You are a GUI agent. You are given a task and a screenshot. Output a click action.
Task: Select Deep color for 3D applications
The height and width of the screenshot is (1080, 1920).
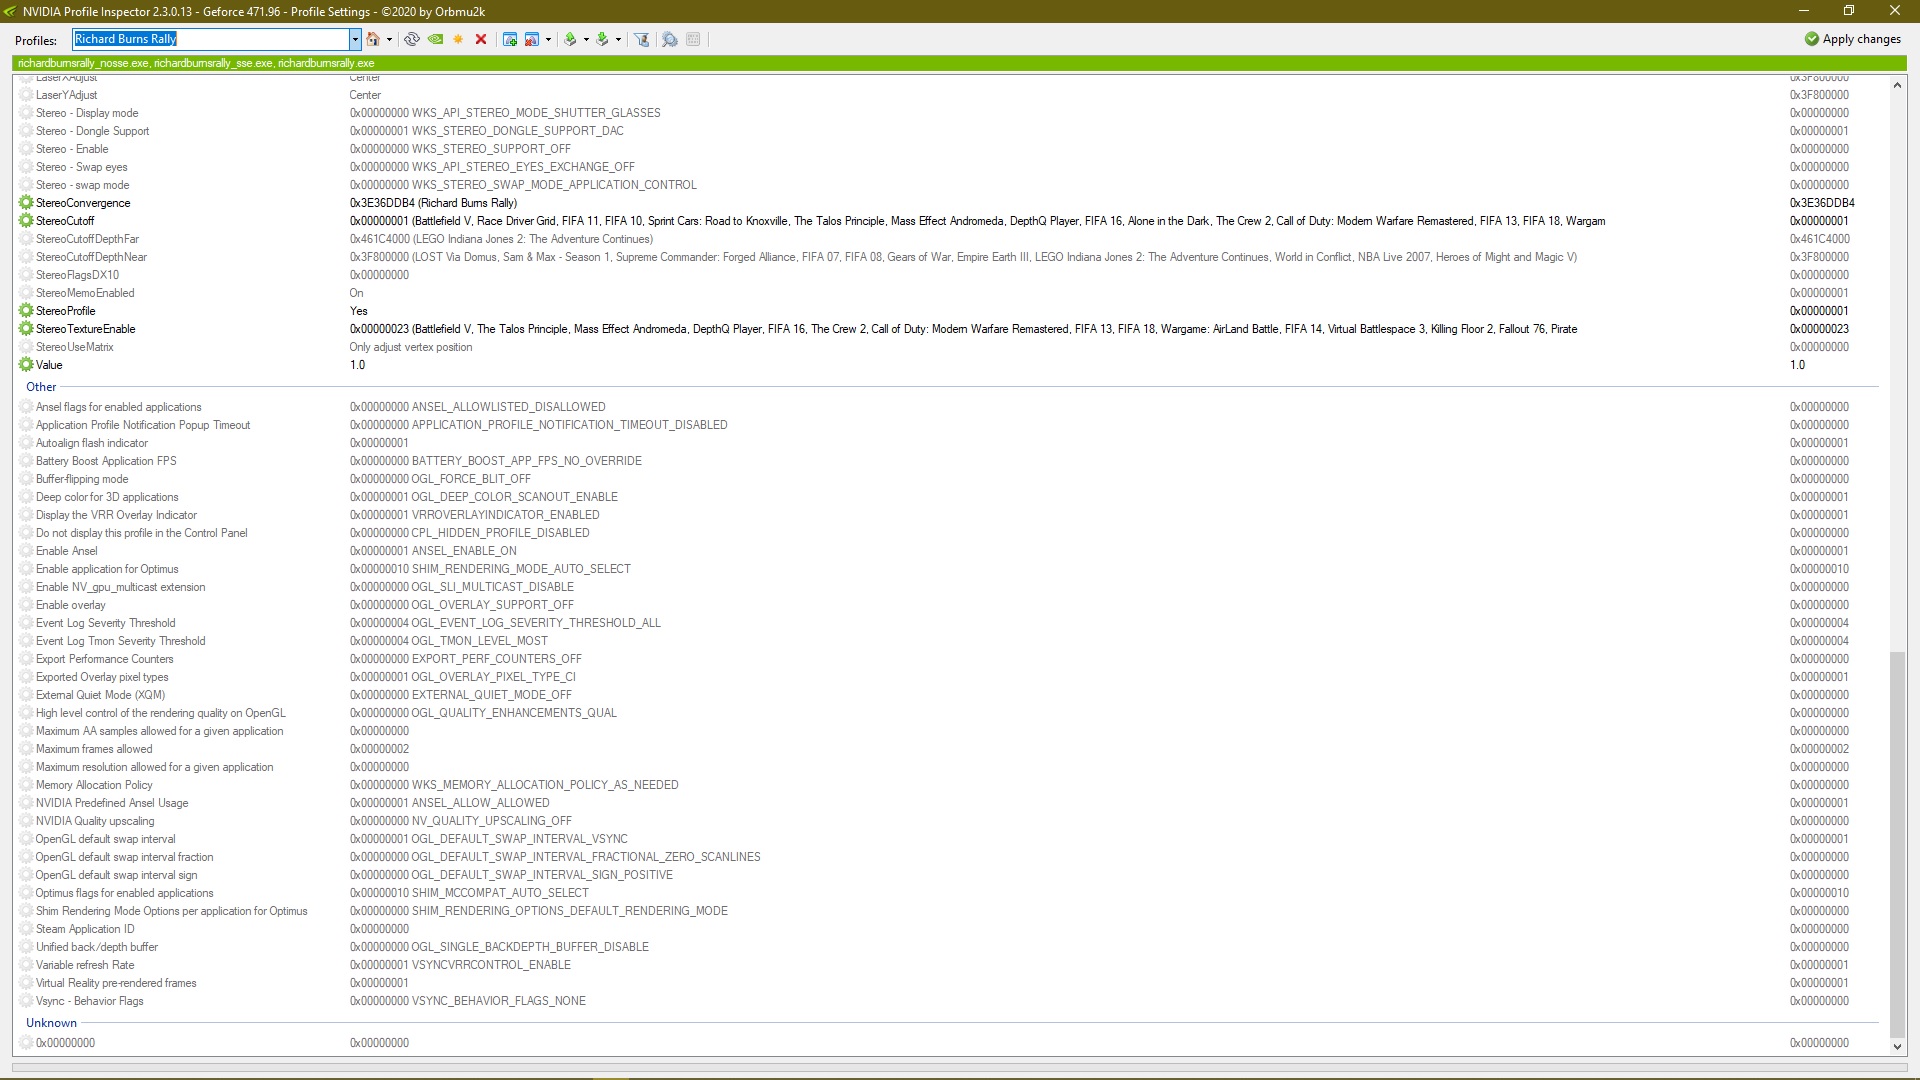[107, 497]
